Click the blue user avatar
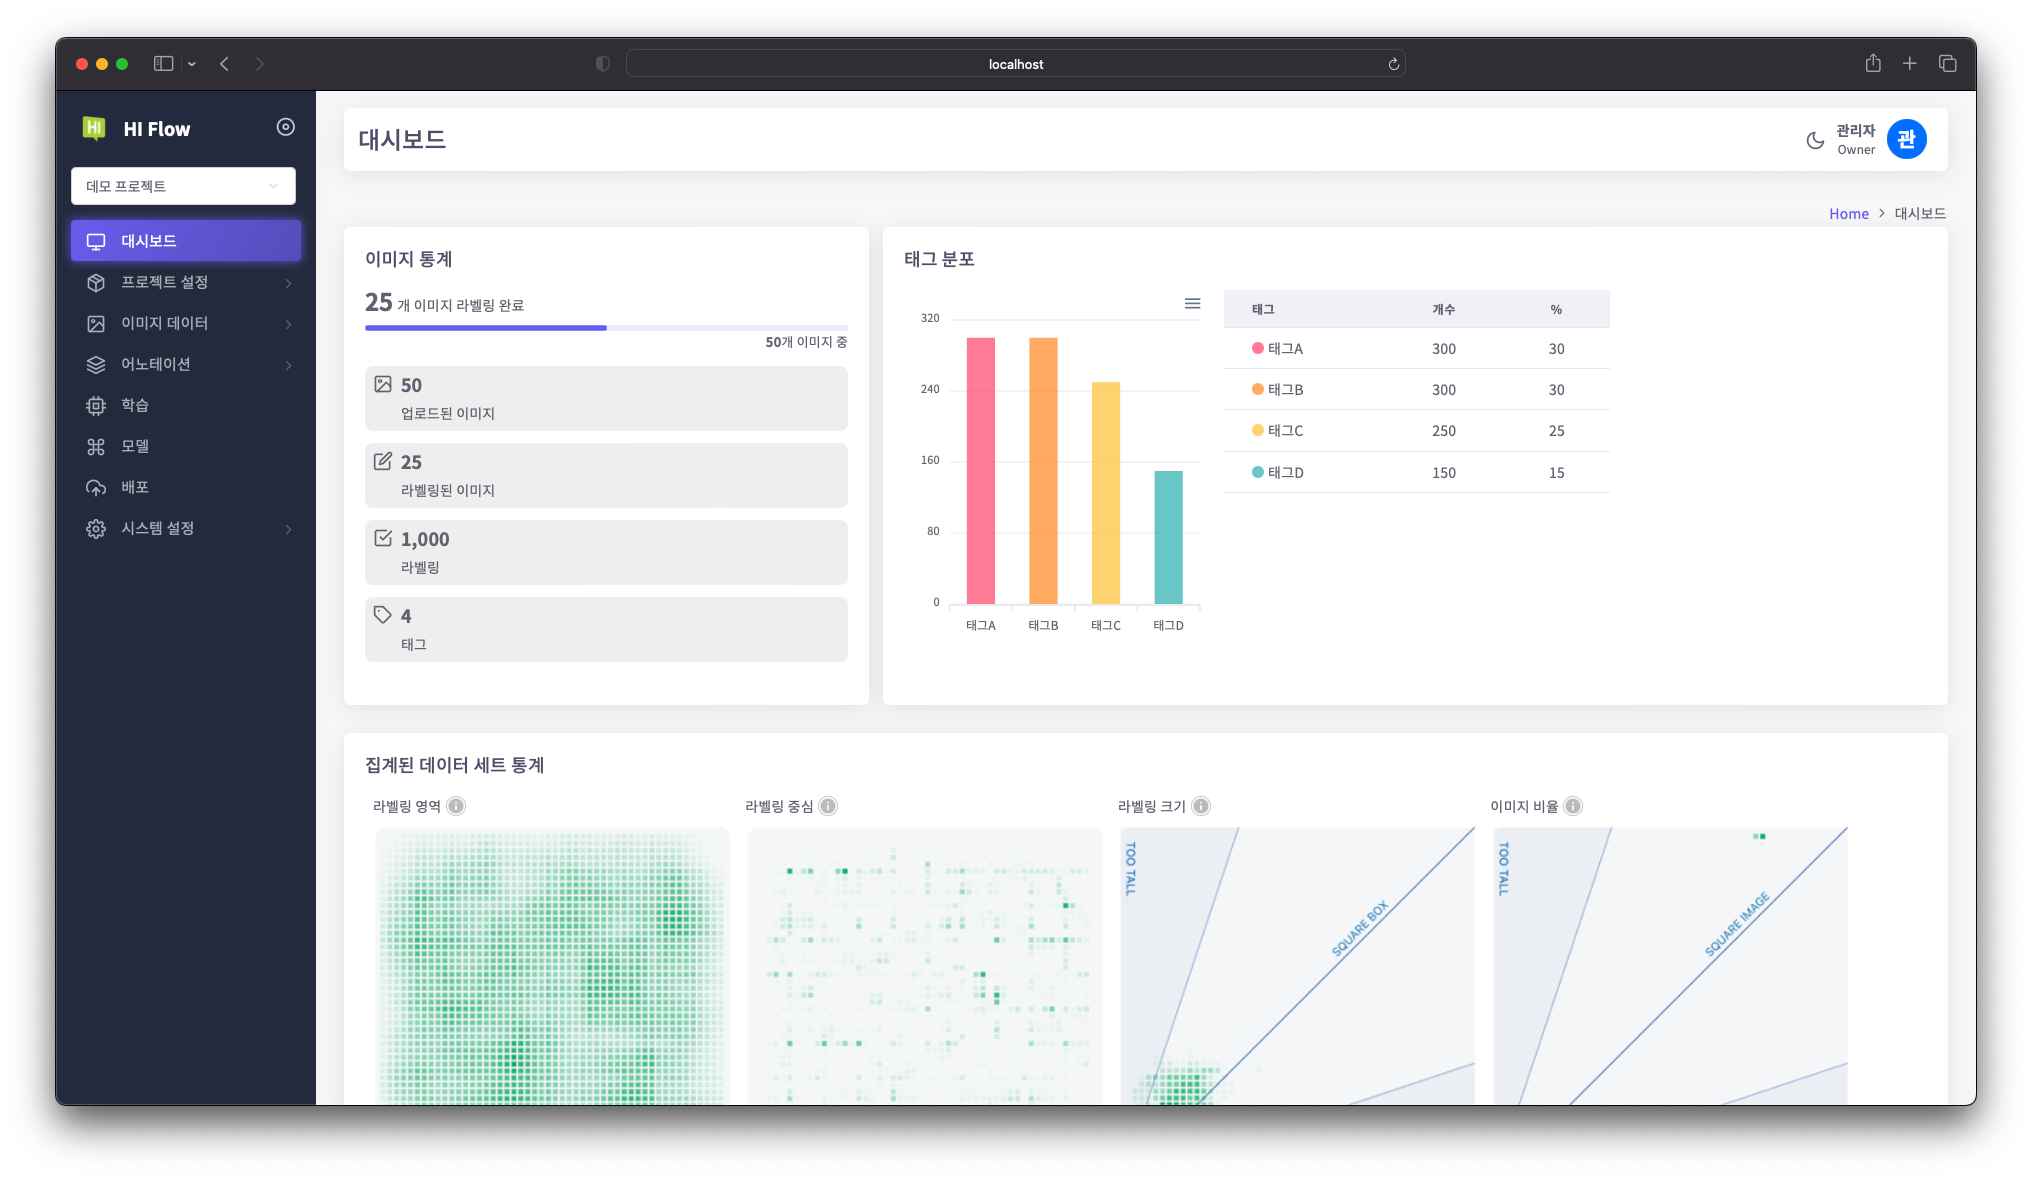Image resolution: width=2032 pixels, height=1179 pixels. [1906, 139]
